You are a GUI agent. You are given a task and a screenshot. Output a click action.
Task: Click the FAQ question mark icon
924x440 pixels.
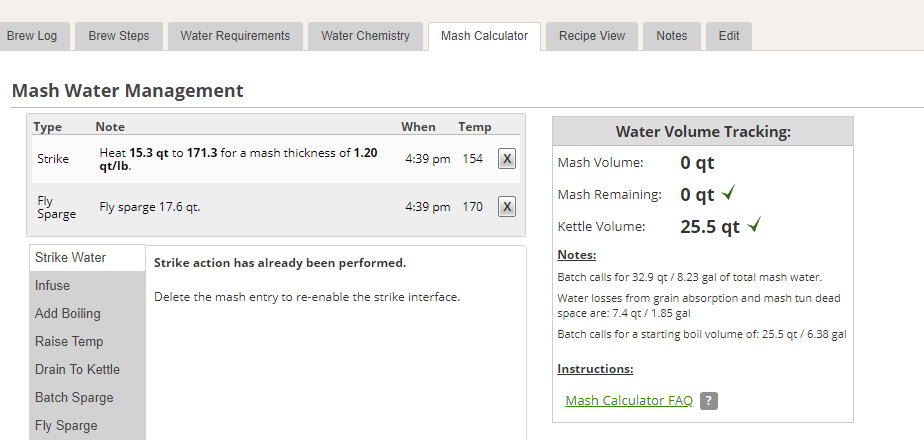pos(709,401)
